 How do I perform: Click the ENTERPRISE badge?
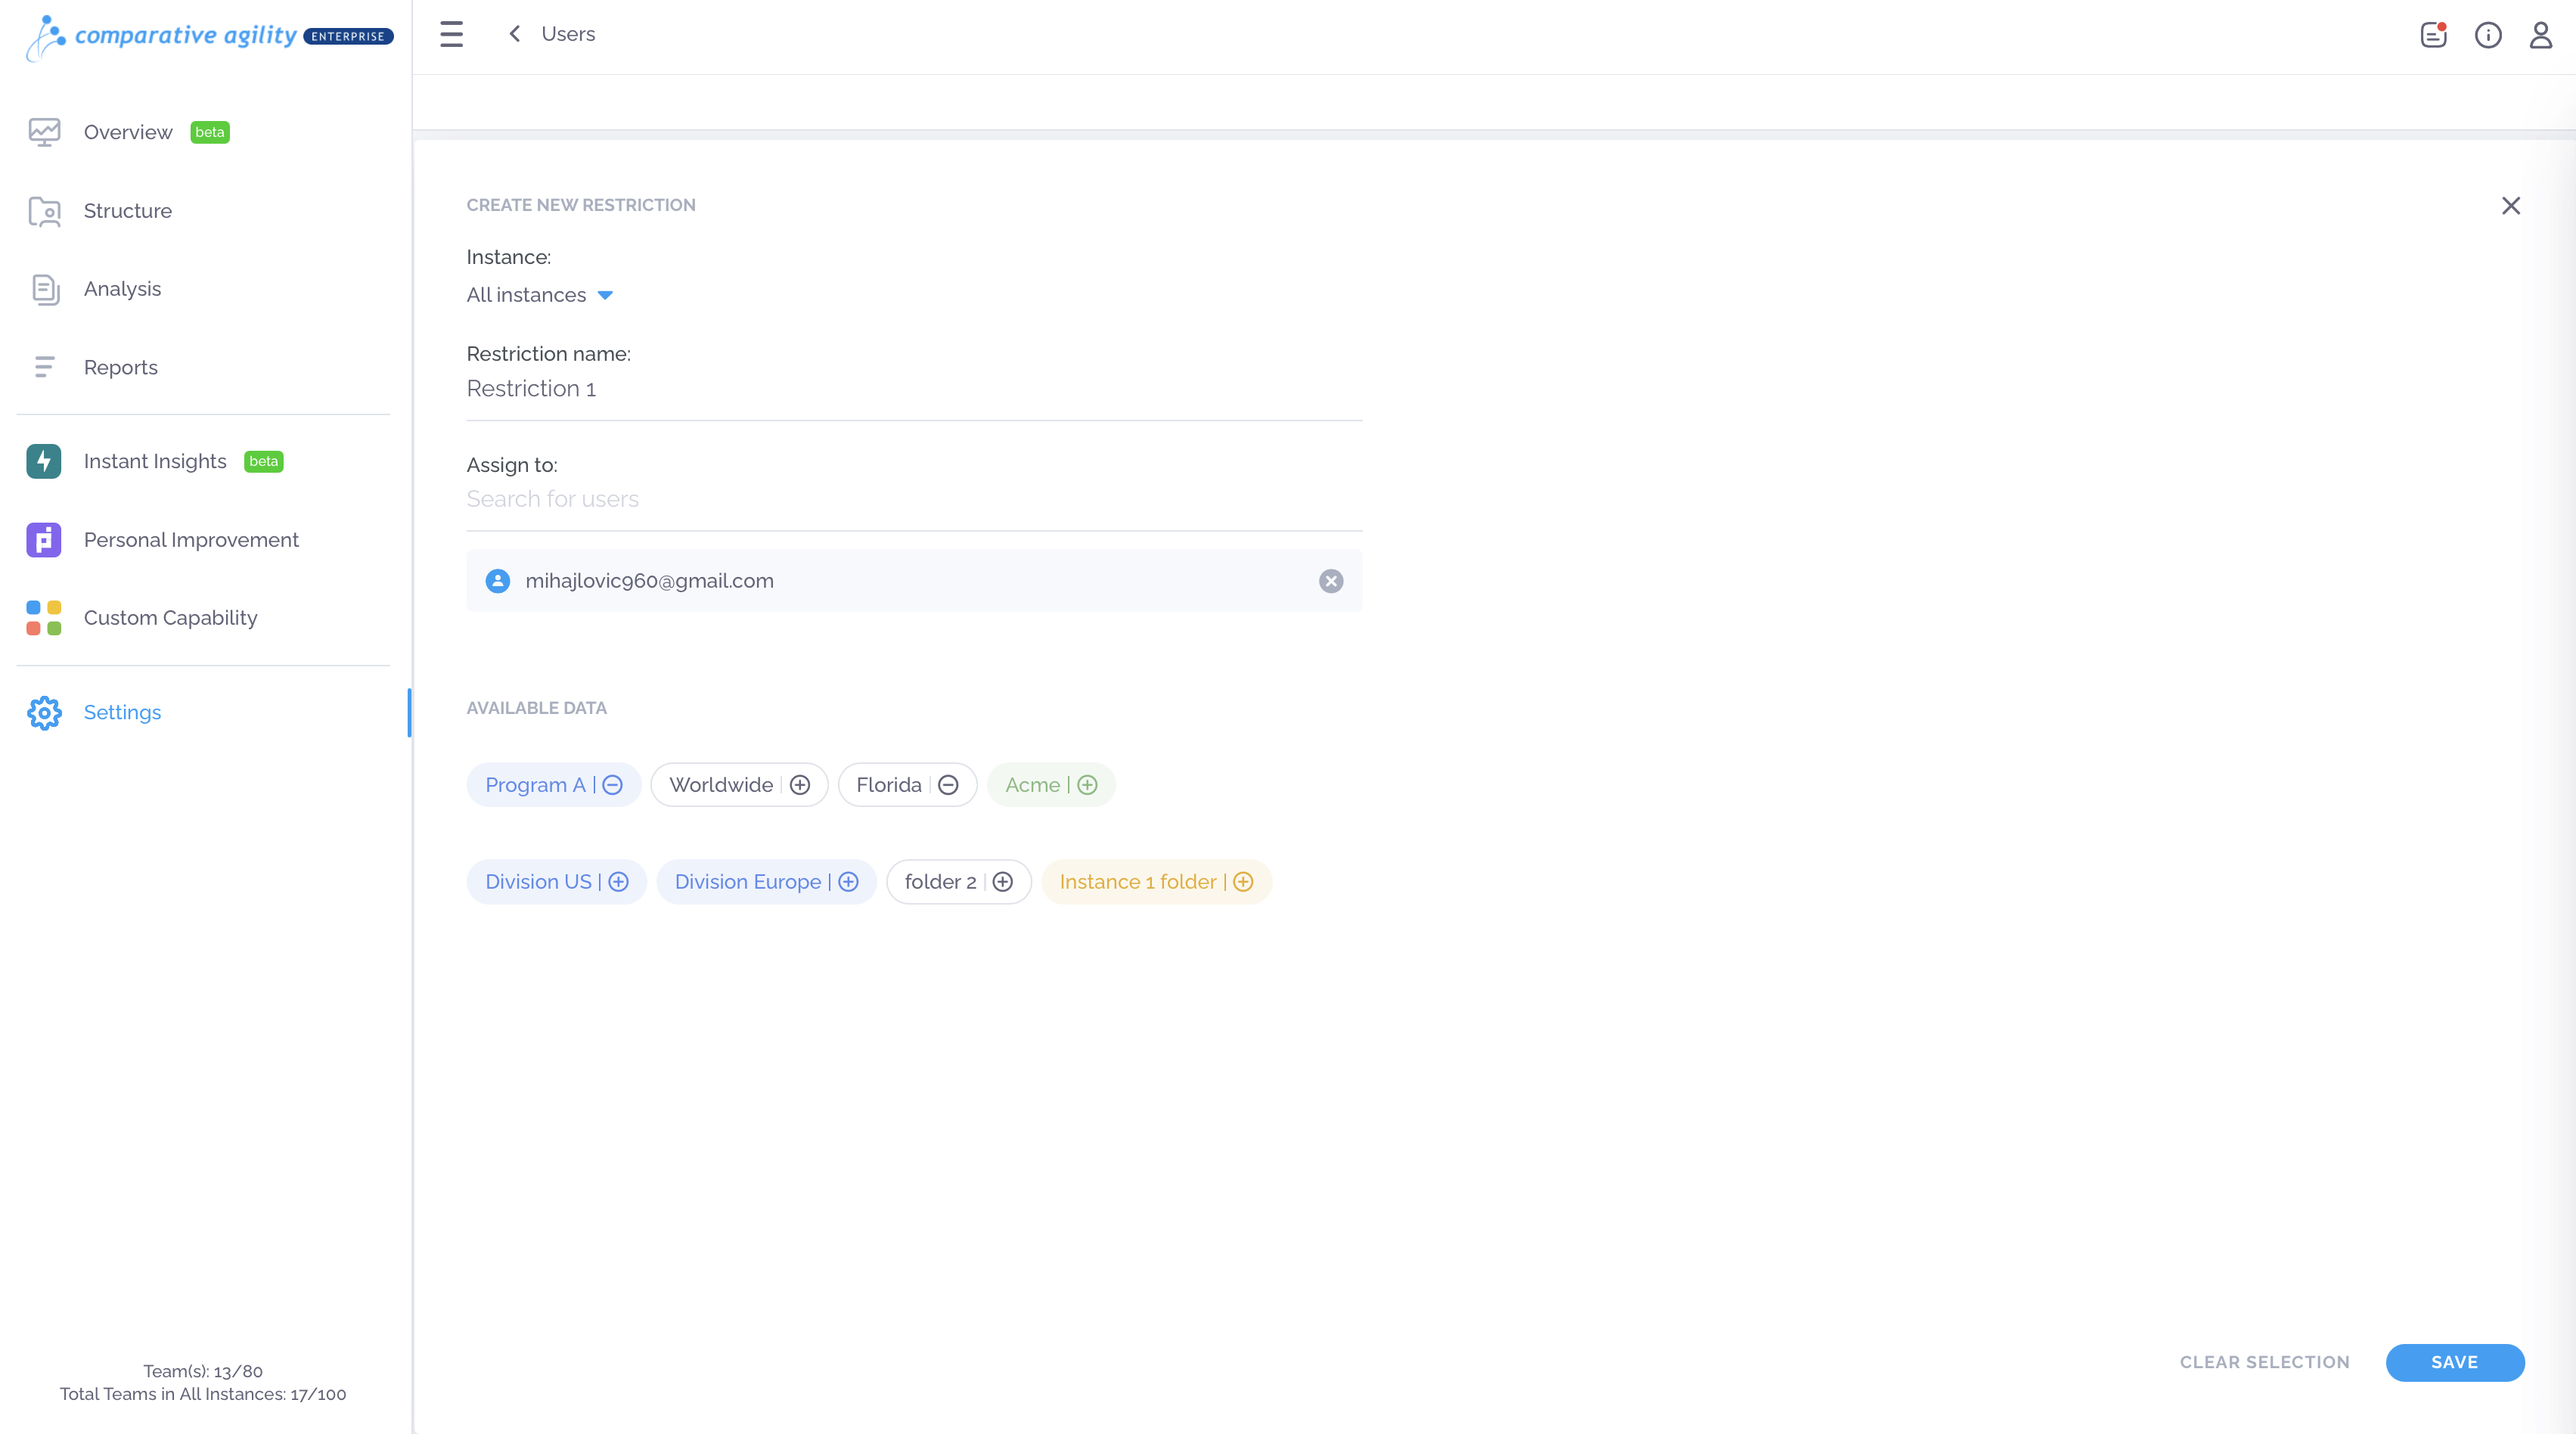click(348, 36)
